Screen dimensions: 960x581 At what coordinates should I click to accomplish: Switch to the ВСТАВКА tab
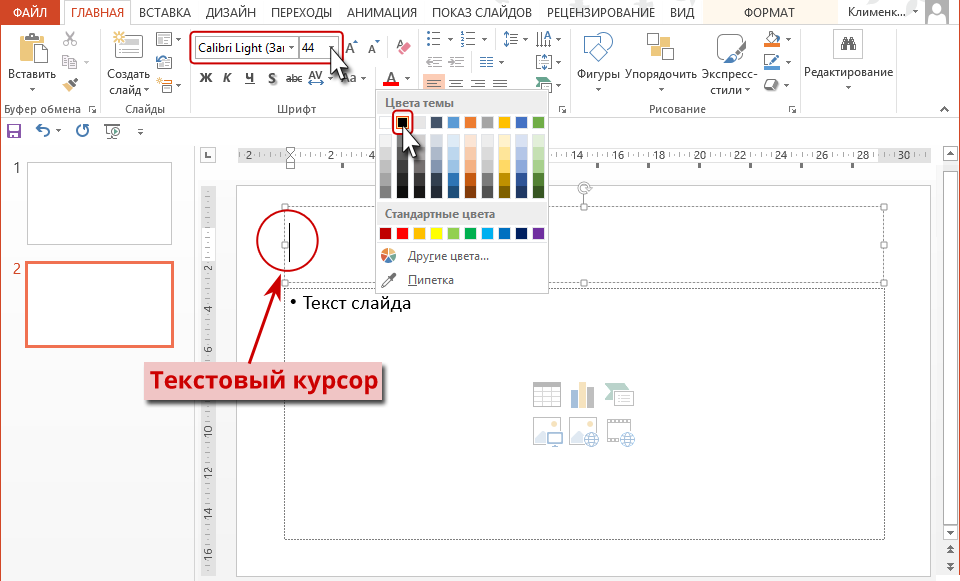(x=165, y=12)
